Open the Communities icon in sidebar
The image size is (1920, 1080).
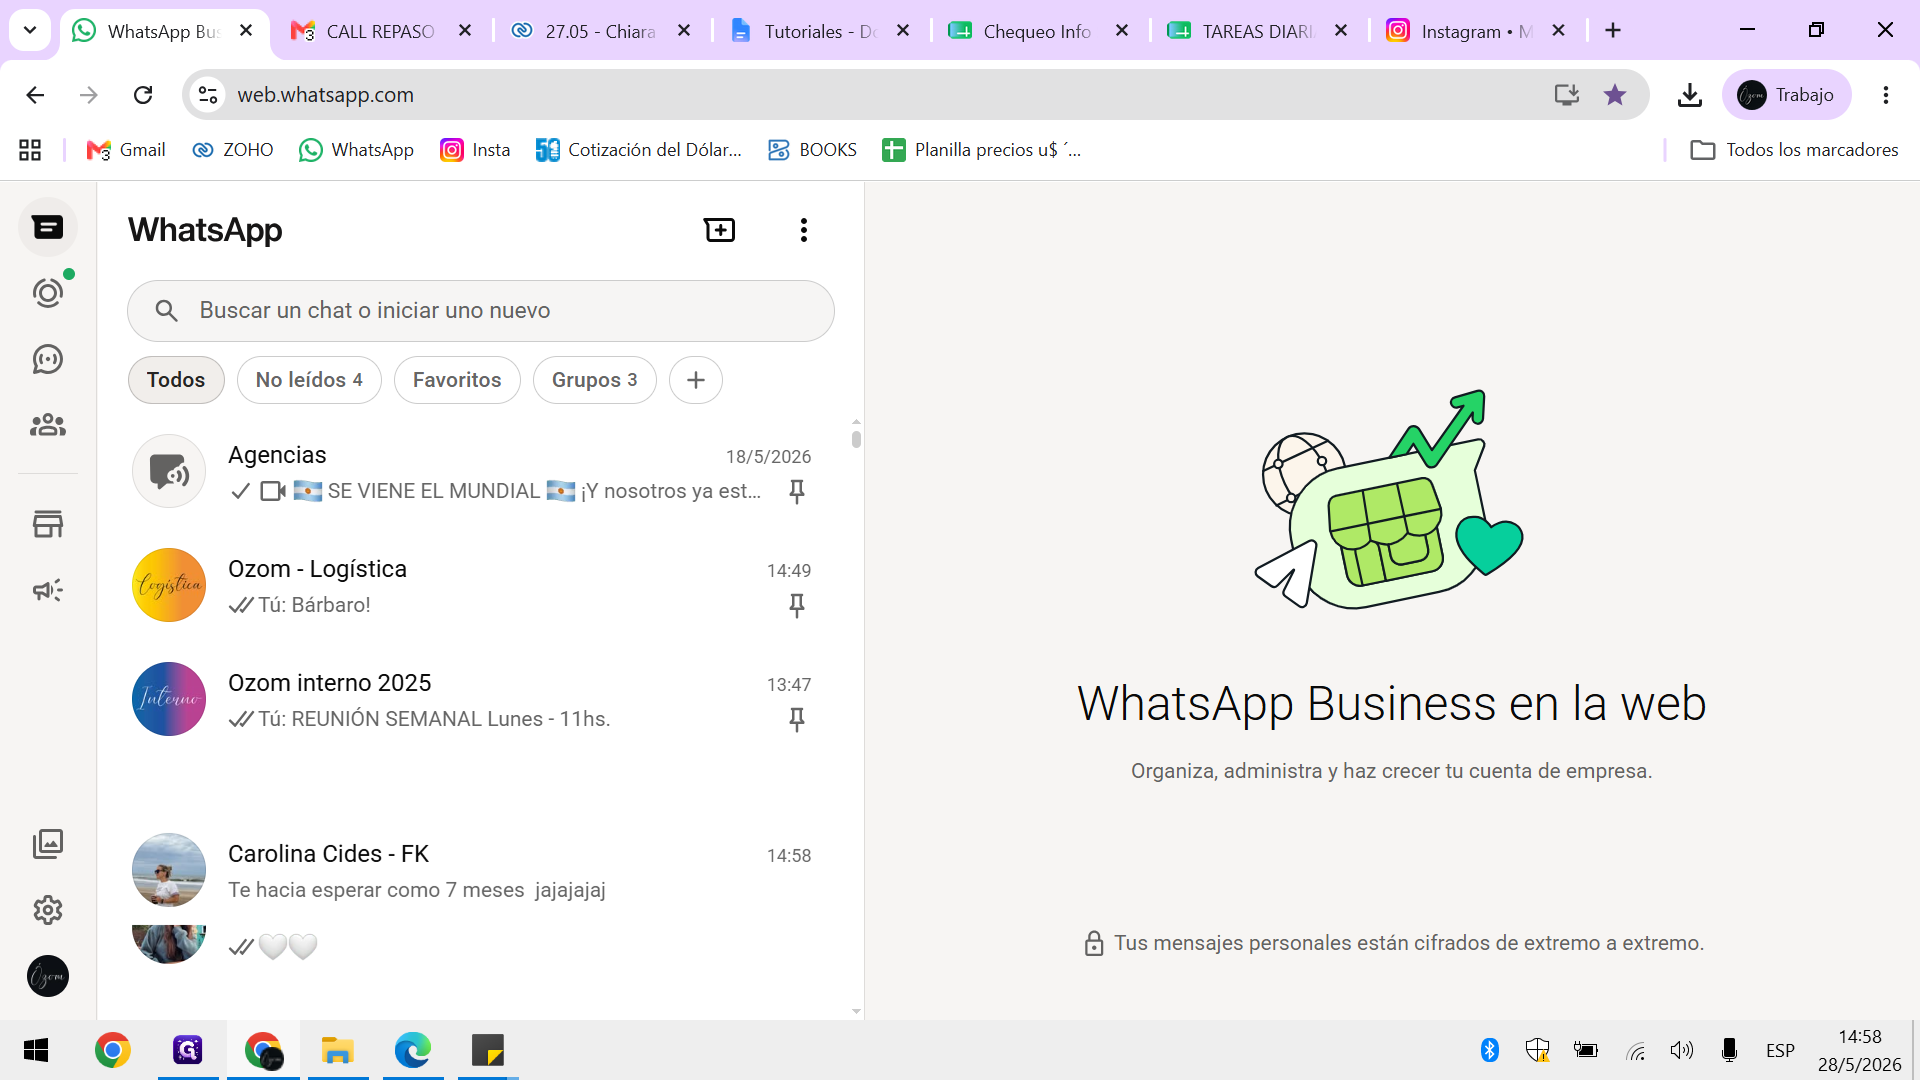(x=48, y=425)
